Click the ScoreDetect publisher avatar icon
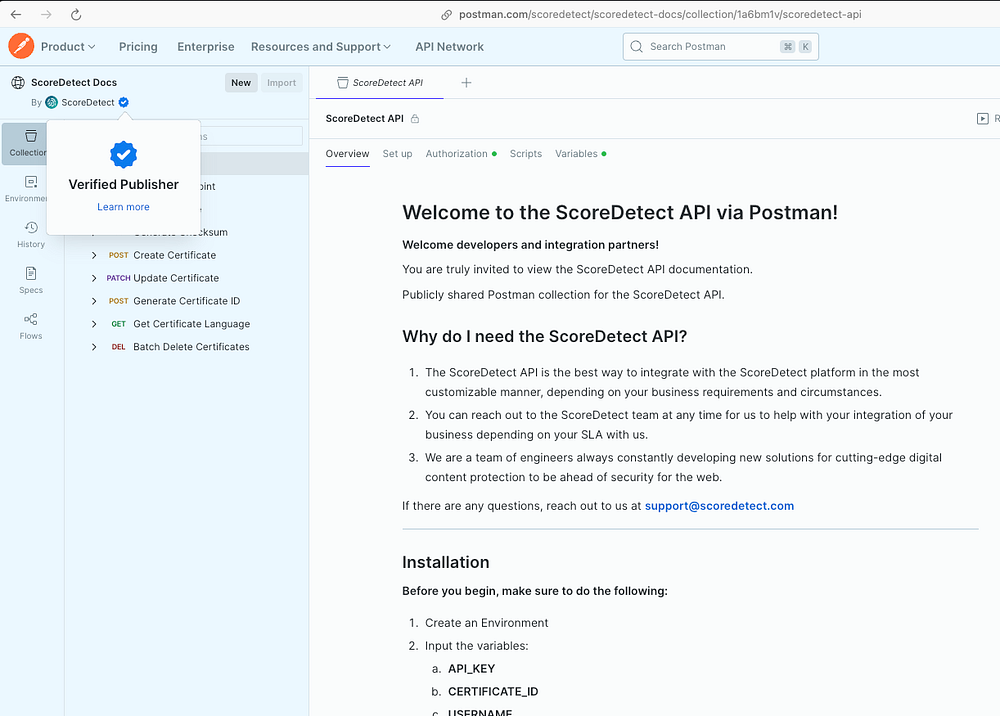Screen dimensions: 1000x716 tap(52, 102)
